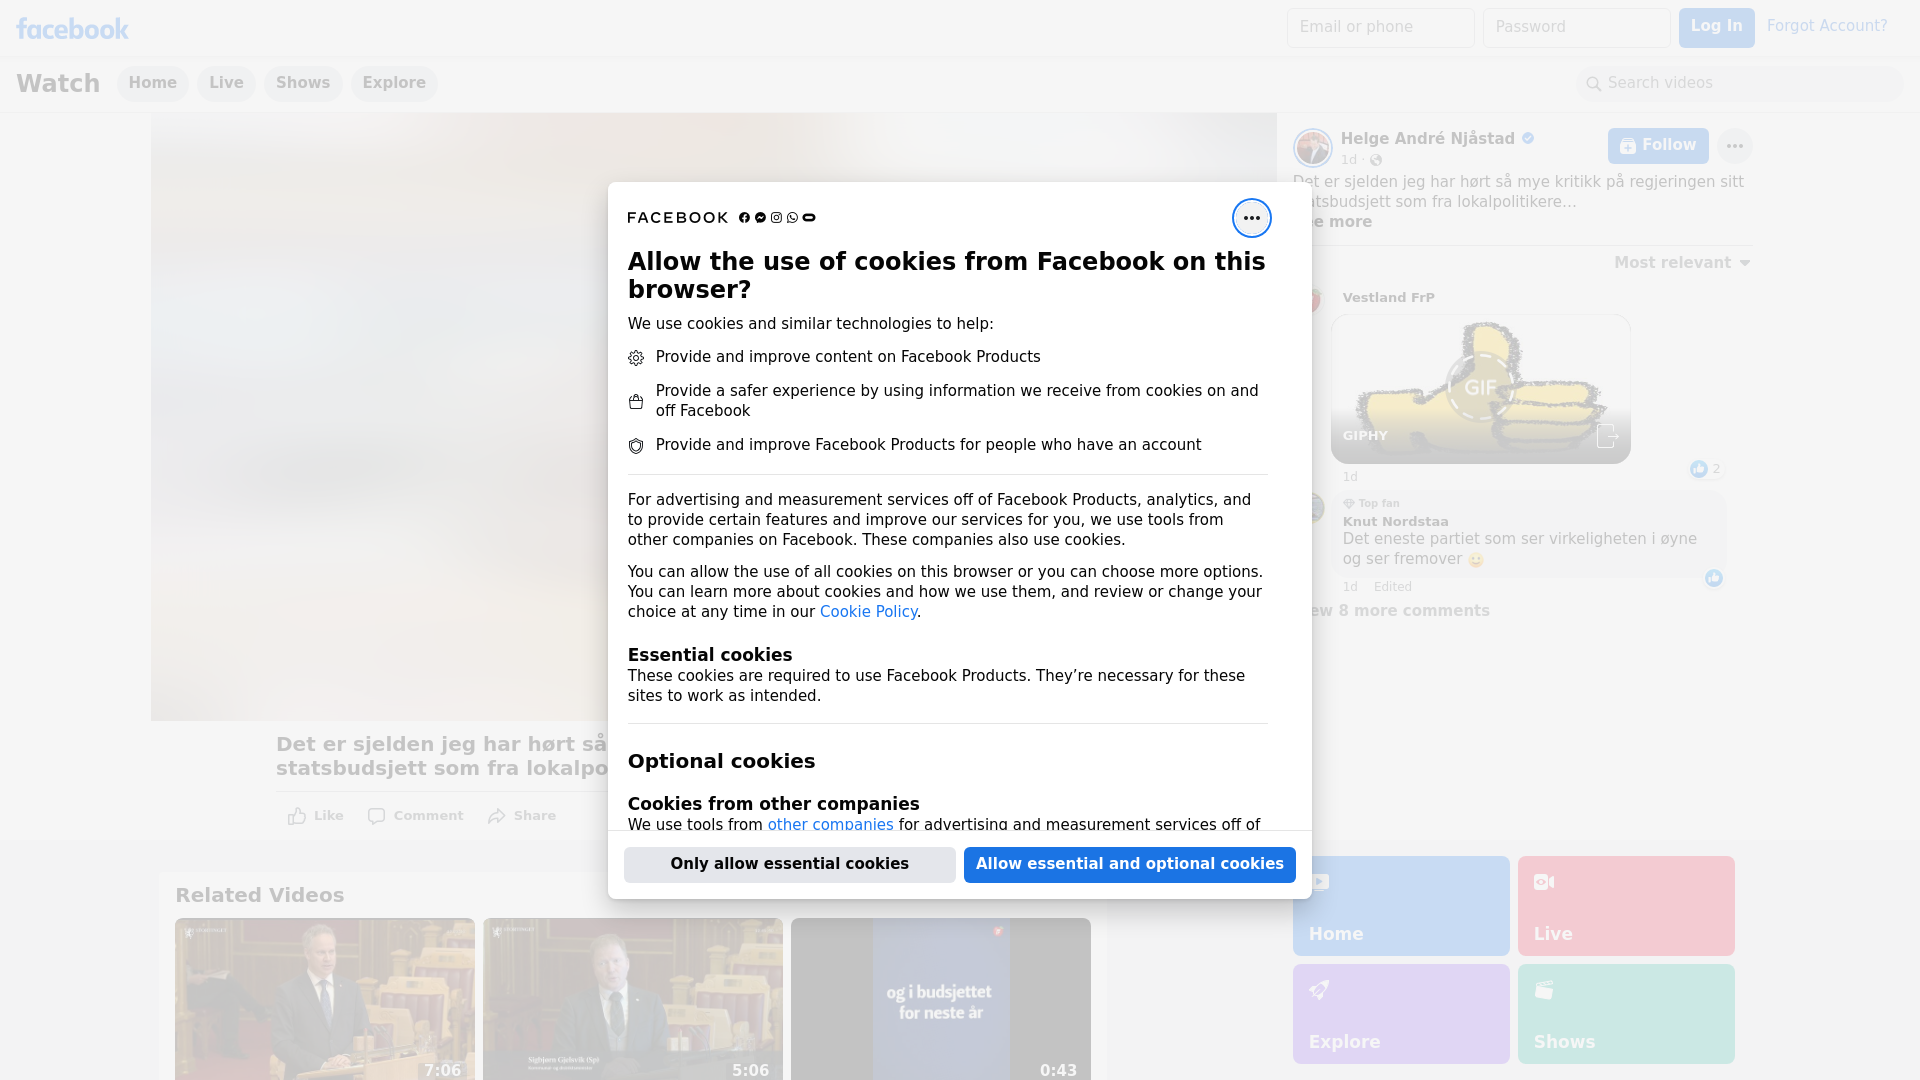
Task: Click the search magnifier icon in Search videos
Action: coord(1593,84)
